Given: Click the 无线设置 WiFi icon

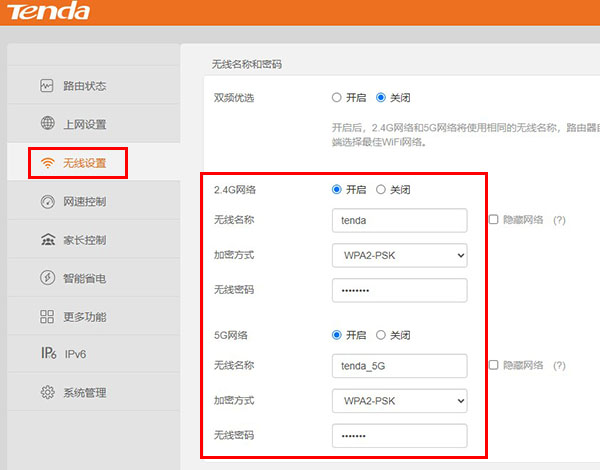Looking at the screenshot, I should click(x=47, y=163).
